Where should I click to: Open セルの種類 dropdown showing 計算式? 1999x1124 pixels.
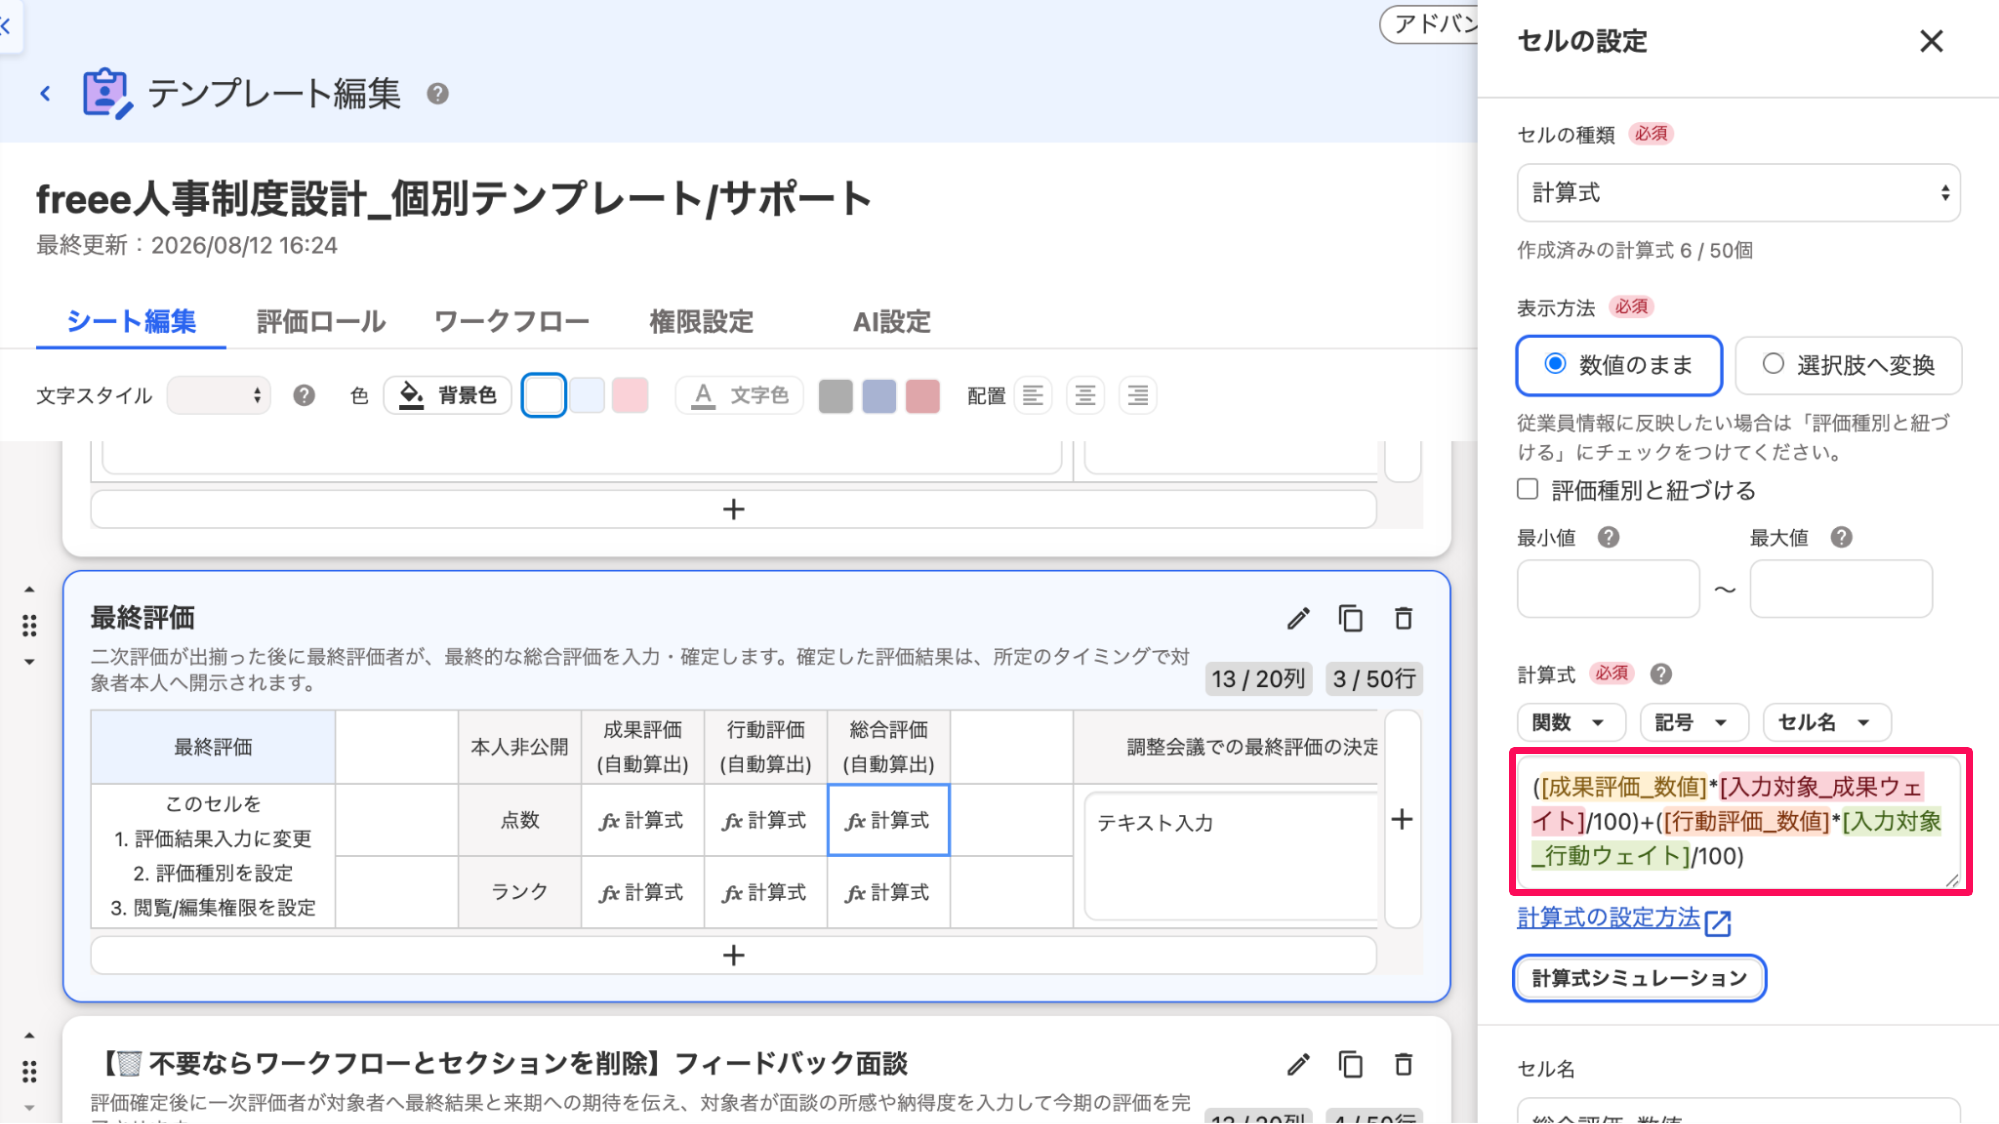(x=1738, y=193)
